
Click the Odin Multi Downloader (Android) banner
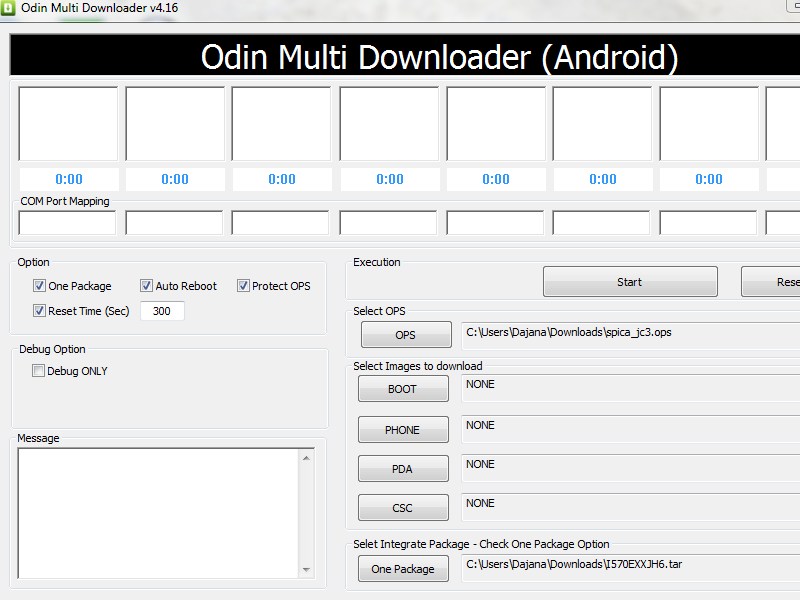(x=405, y=56)
